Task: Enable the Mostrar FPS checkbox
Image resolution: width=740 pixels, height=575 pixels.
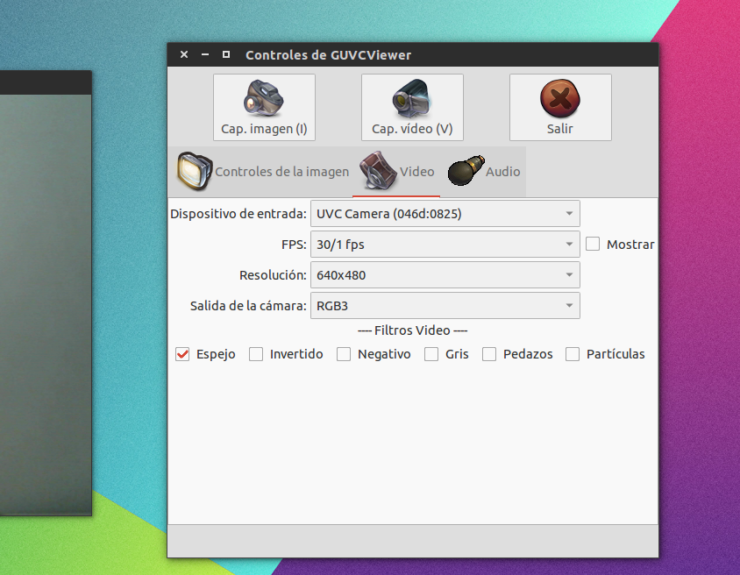Action: click(593, 244)
